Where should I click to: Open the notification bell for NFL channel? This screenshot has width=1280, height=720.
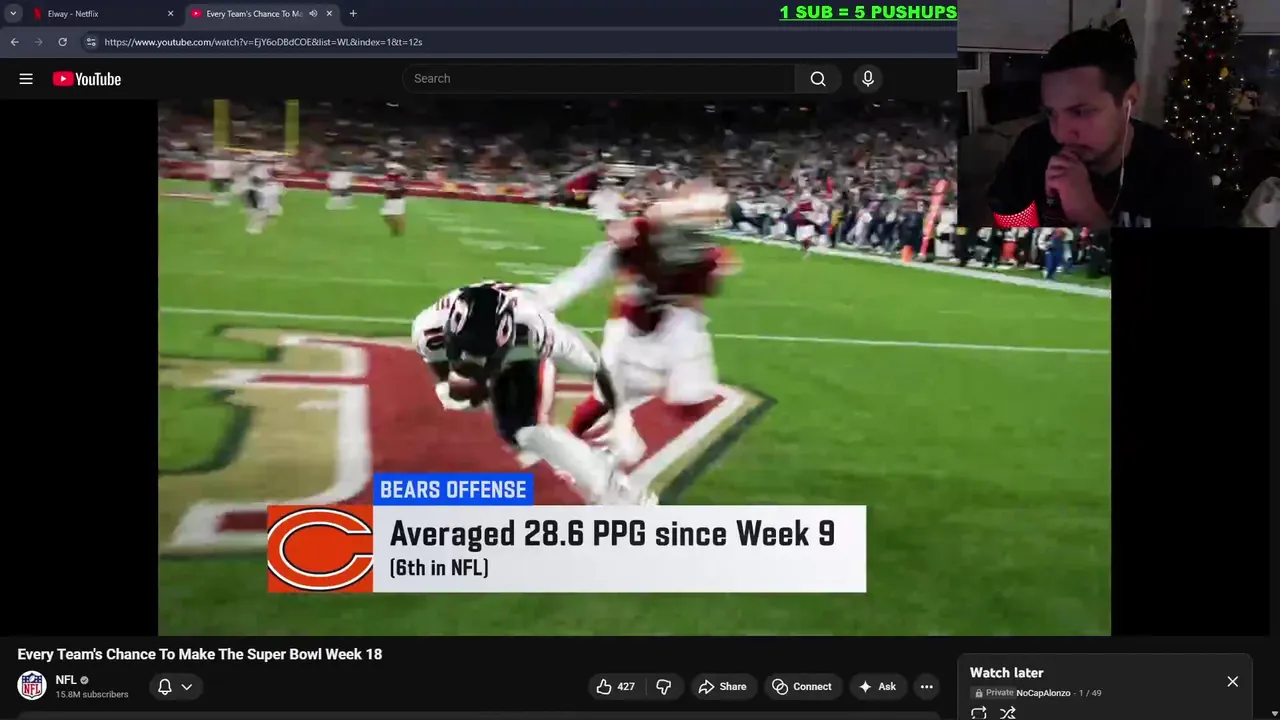tap(165, 687)
